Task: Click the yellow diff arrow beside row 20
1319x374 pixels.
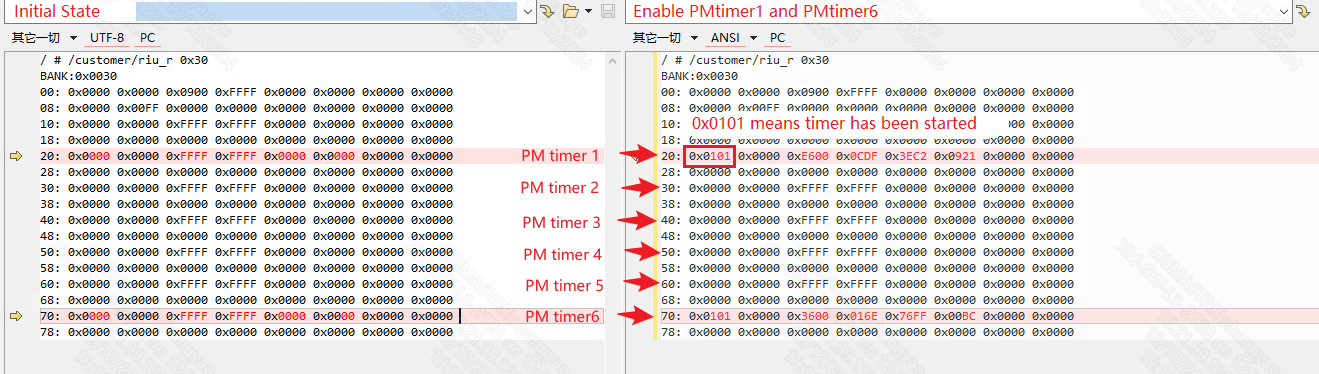Action: (x=16, y=156)
